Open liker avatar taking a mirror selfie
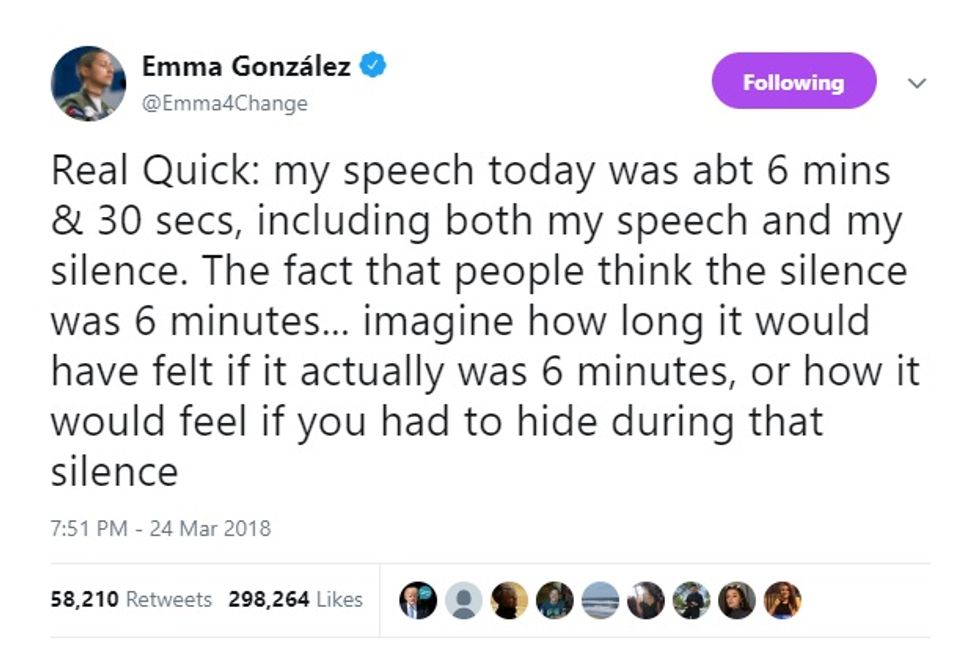Image resolution: width=980 pixels, height=652 pixels. click(x=646, y=600)
